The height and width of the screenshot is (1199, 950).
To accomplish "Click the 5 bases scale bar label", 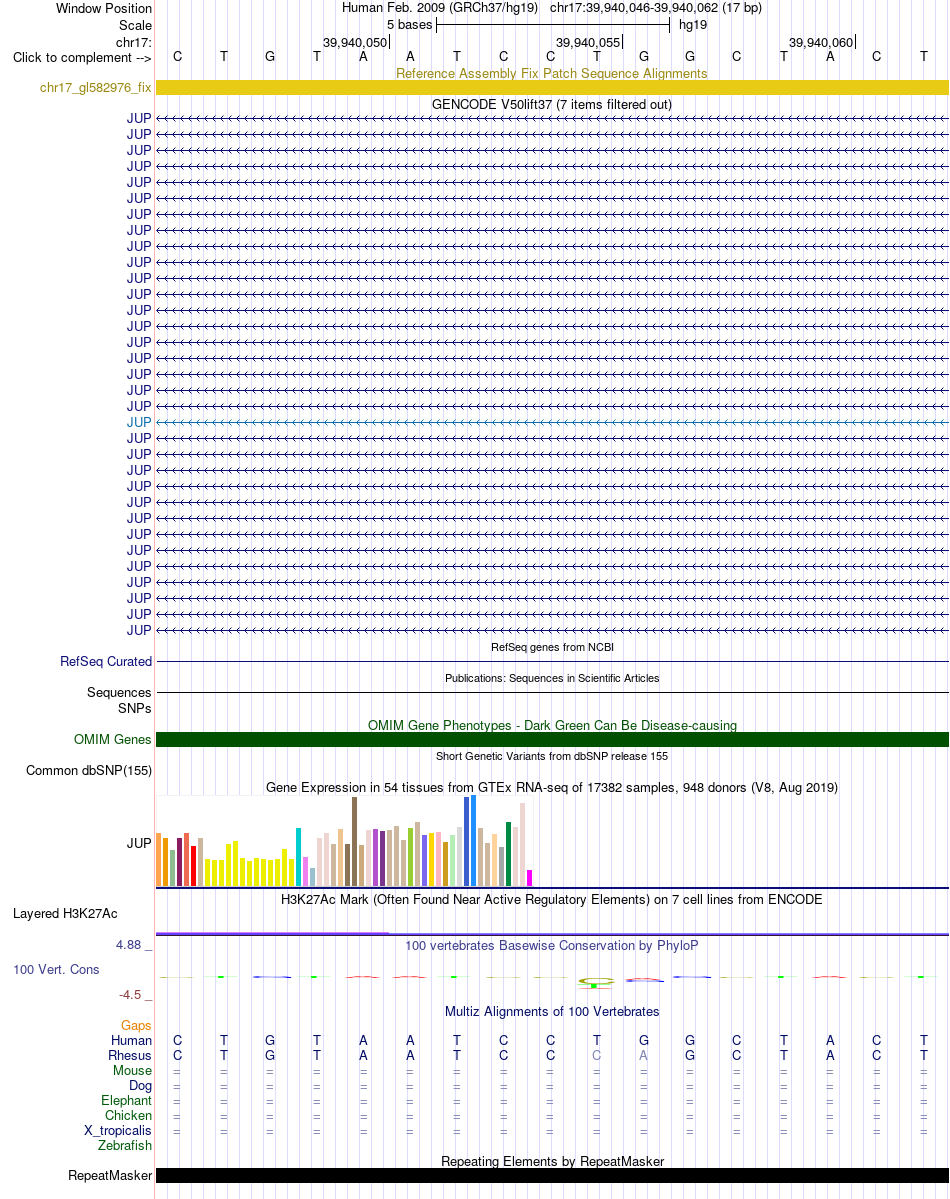I will [x=409, y=24].
